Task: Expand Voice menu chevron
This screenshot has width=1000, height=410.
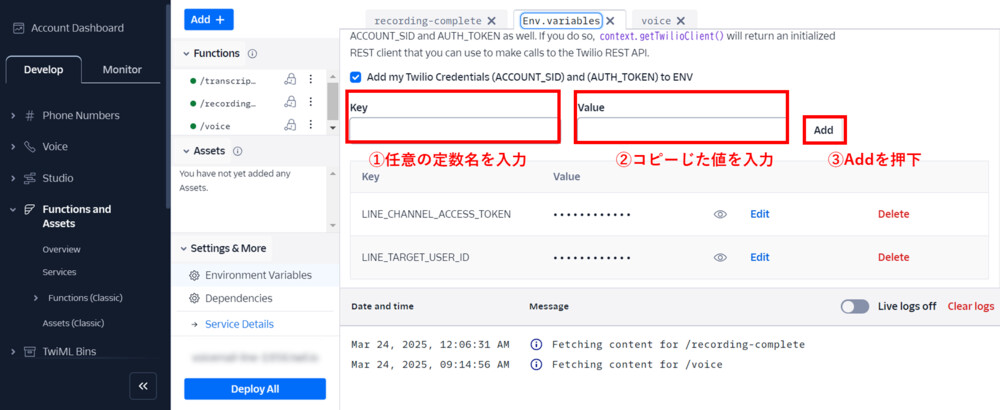Action: click(13, 147)
